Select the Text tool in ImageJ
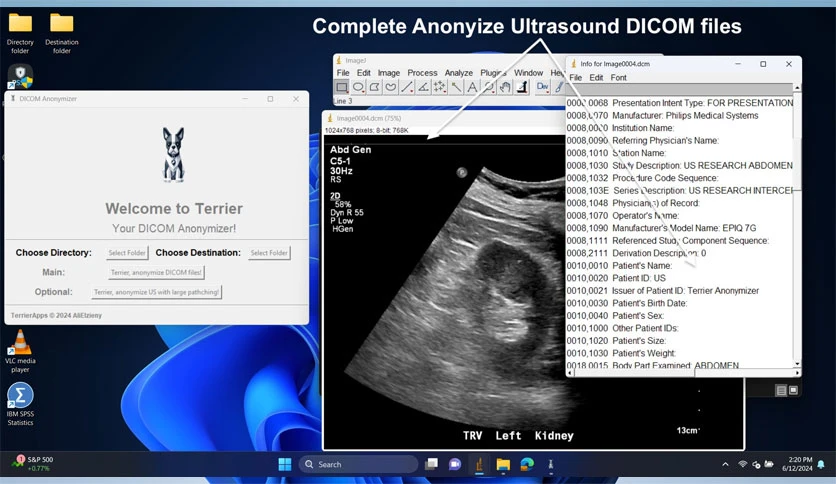The height and width of the screenshot is (484, 836). coord(472,87)
